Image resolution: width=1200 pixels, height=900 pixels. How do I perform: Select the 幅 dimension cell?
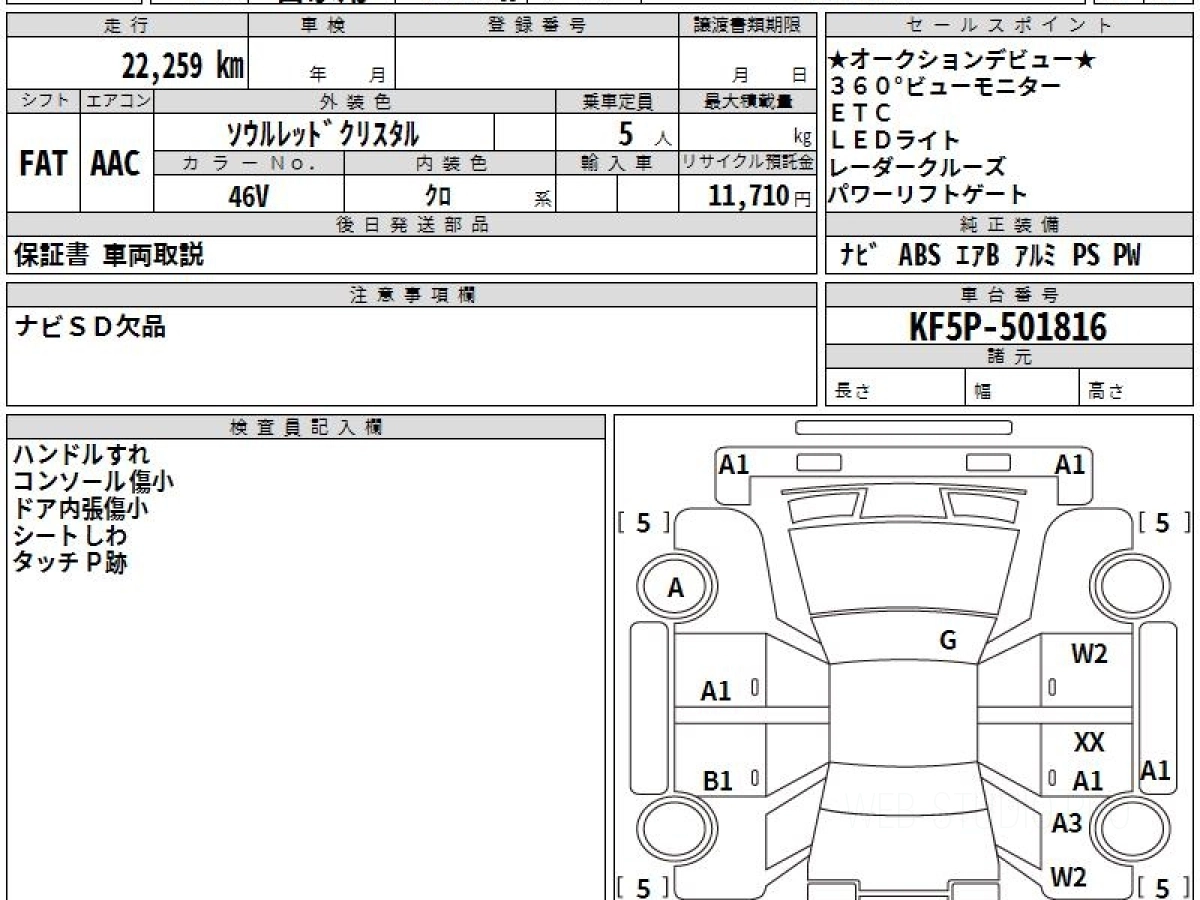coord(1023,389)
